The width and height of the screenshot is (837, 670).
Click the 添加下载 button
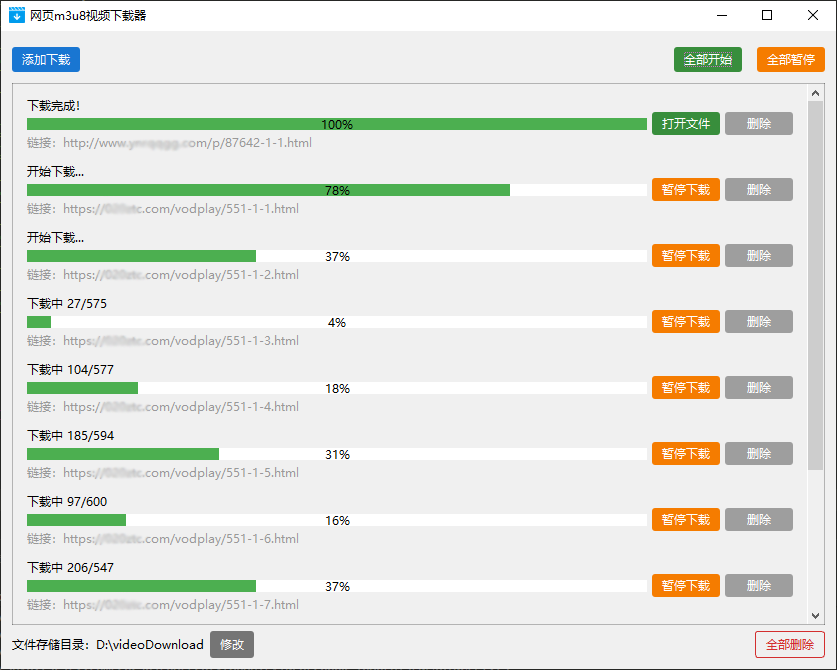(x=46, y=59)
